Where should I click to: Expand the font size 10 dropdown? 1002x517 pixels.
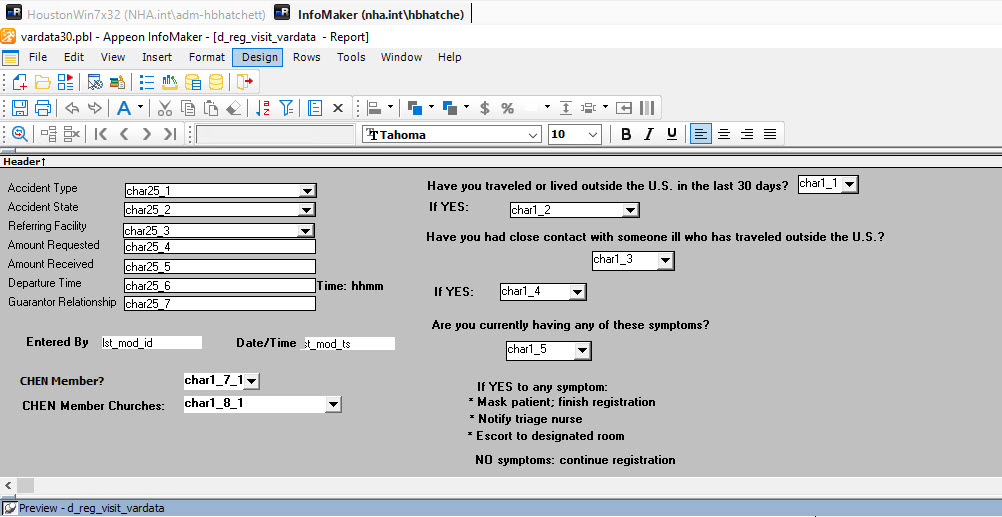[x=593, y=134]
